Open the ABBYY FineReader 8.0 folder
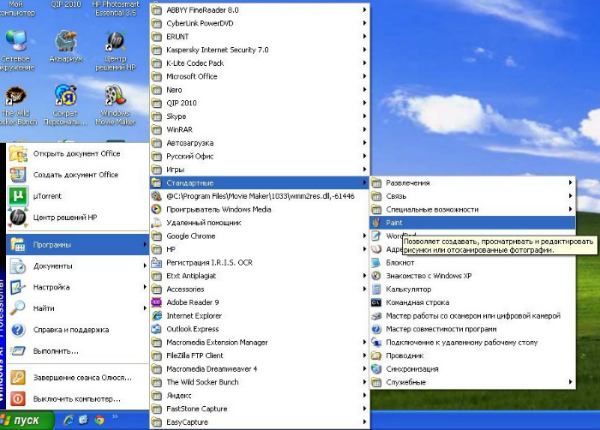The height and width of the screenshot is (430, 600). [x=259, y=10]
